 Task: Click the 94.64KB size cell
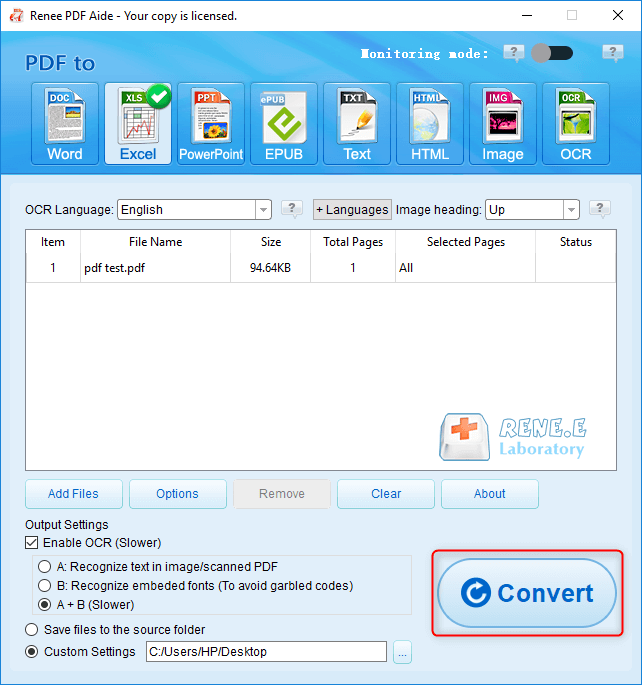pyautogui.click(x=270, y=268)
